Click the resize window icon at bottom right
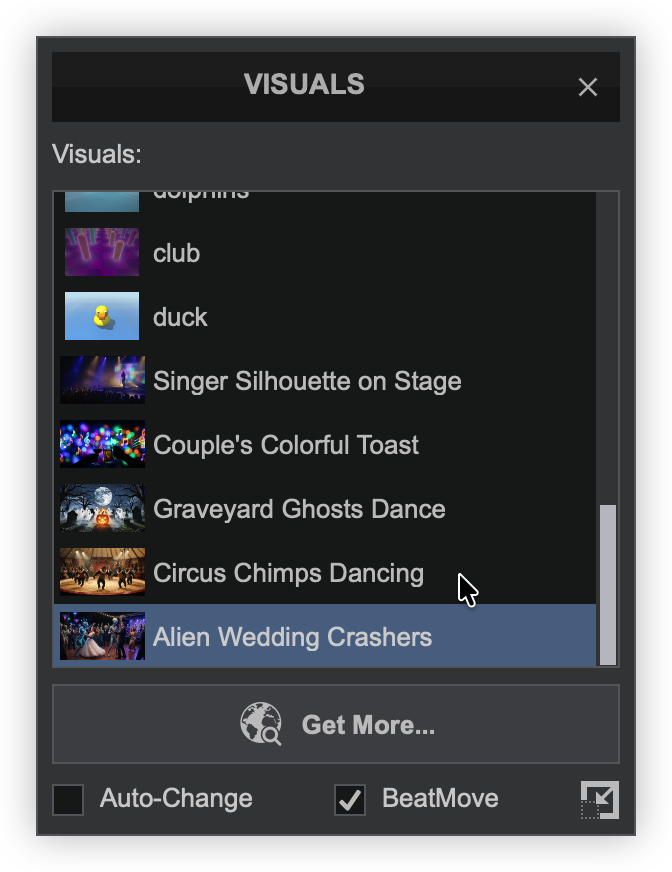This screenshot has width=672, height=872. [600, 800]
